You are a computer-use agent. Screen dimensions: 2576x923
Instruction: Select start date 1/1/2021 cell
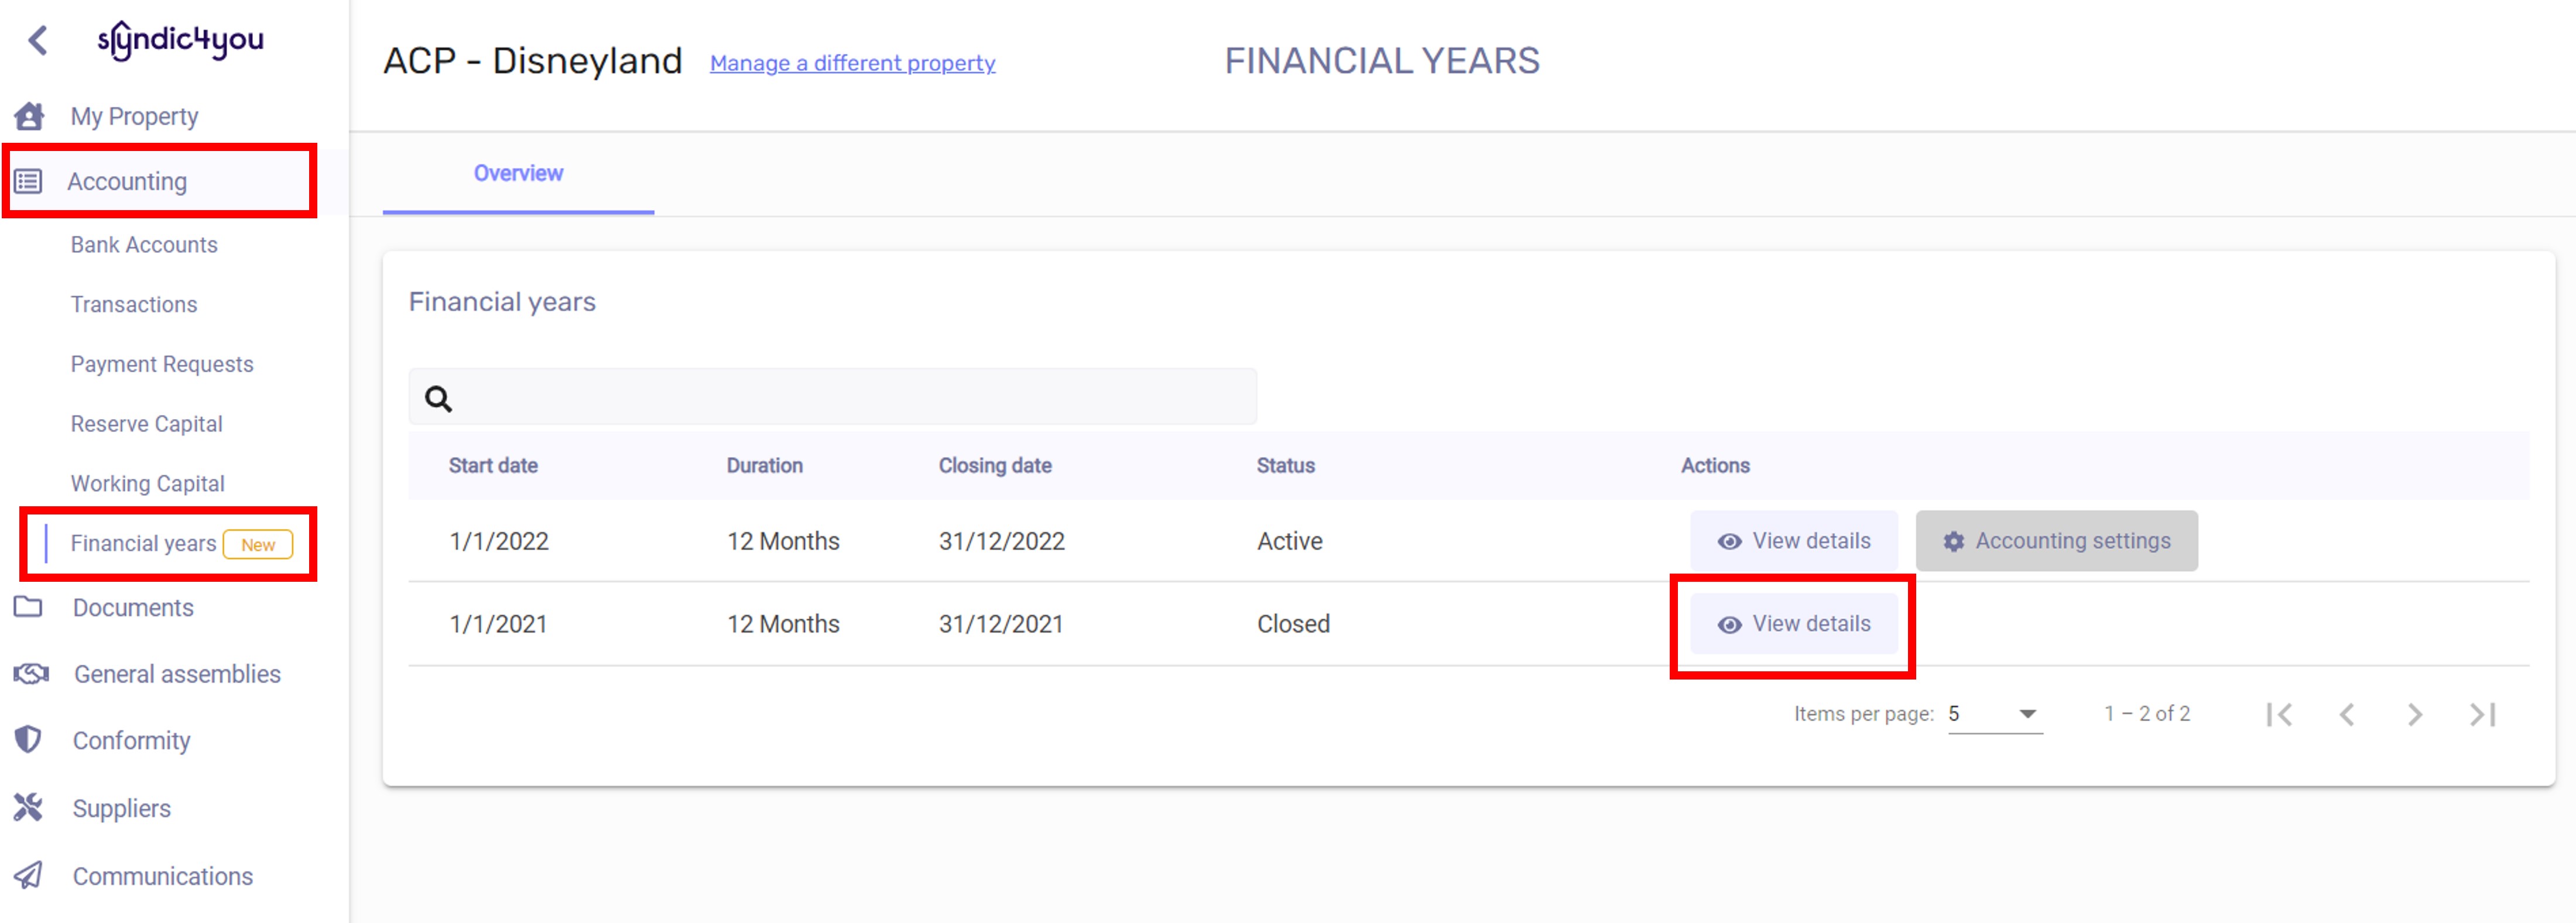tap(498, 624)
